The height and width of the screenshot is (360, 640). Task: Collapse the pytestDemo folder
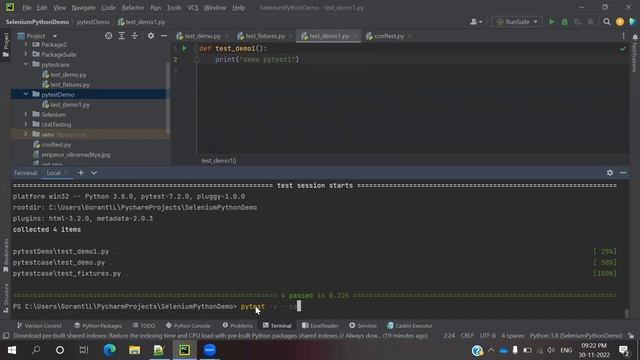(26, 94)
